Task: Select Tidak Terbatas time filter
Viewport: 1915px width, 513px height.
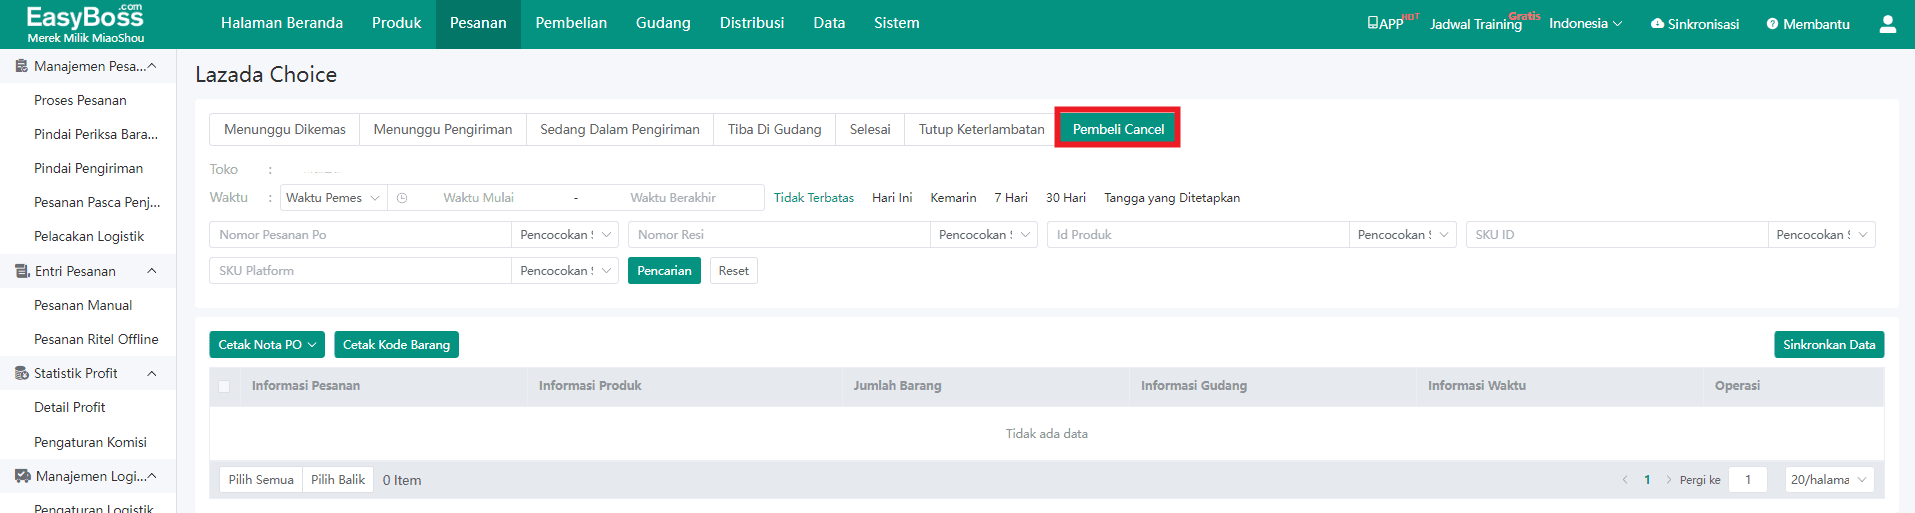Action: (x=814, y=198)
